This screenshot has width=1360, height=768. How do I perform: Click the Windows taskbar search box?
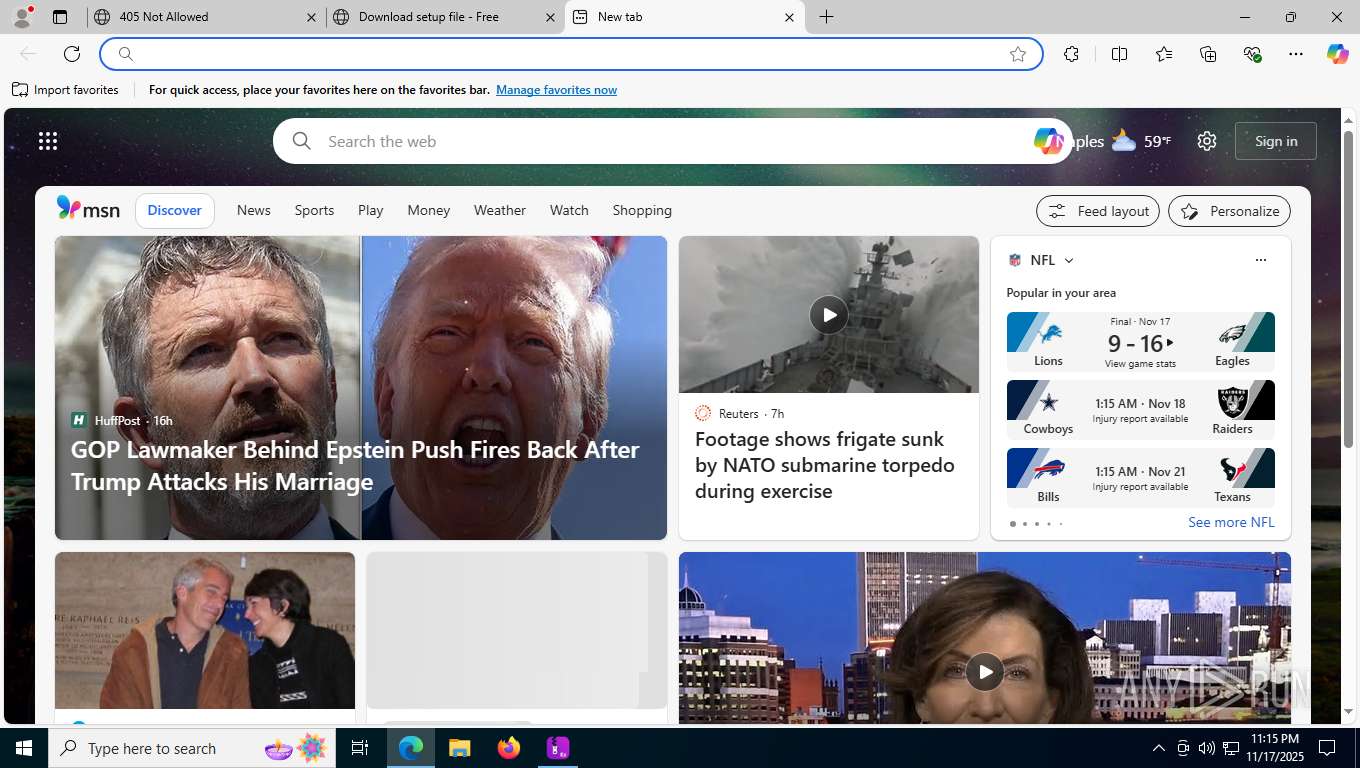pos(190,748)
